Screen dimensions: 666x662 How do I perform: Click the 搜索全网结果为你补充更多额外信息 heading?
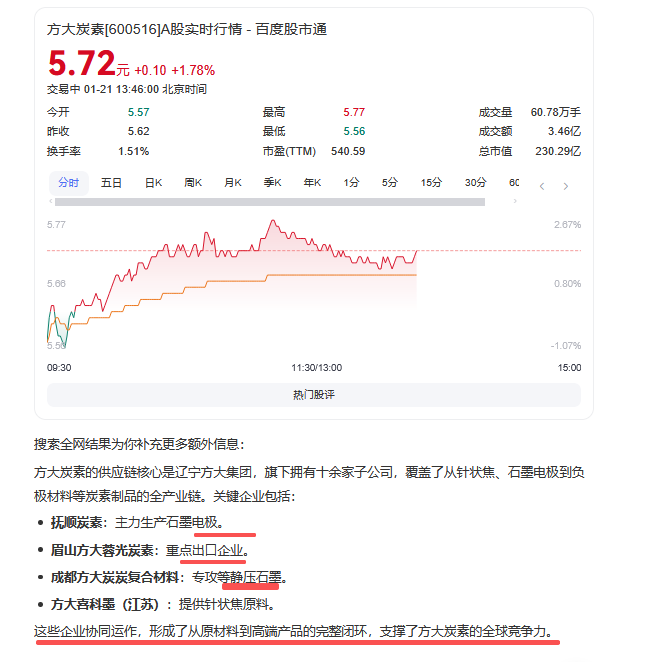click(x=140, y=445)
